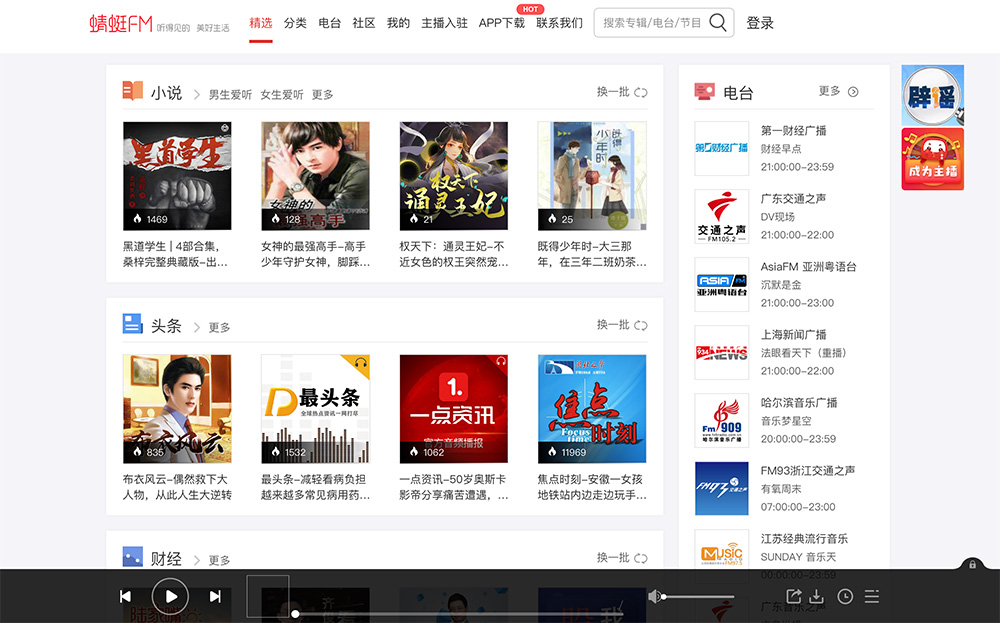The height and width of the screenshot is (623, 1000).
Task: Open the APP下载 link
Action: click(x=503, y=22)
